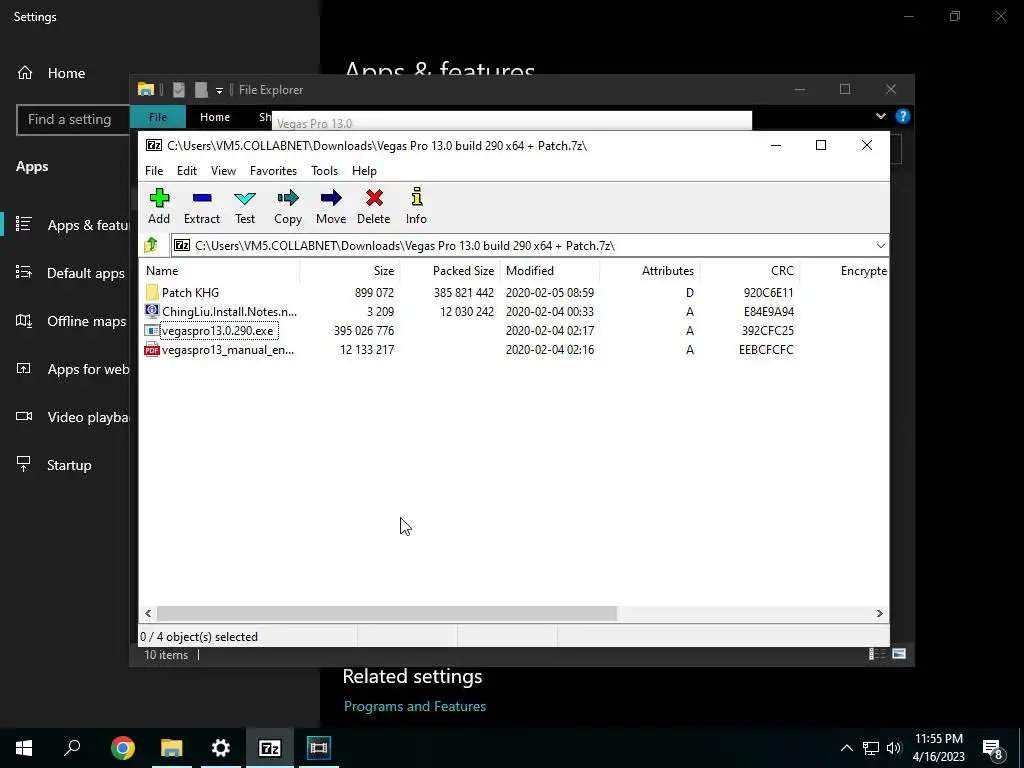Click the size value 12 133 217
1024x768 pixels.
point(367,349)
